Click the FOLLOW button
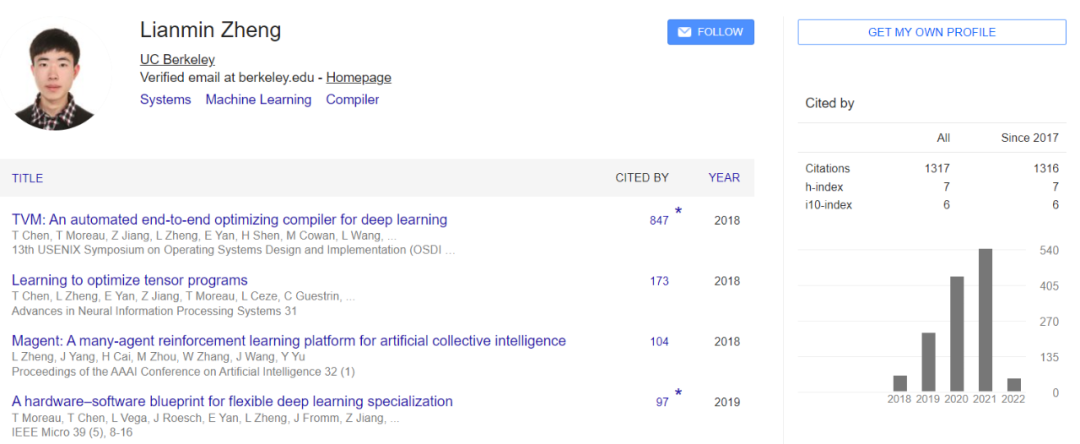The width and height of the screenshot is (1080, 444). [x=710, y=32]
